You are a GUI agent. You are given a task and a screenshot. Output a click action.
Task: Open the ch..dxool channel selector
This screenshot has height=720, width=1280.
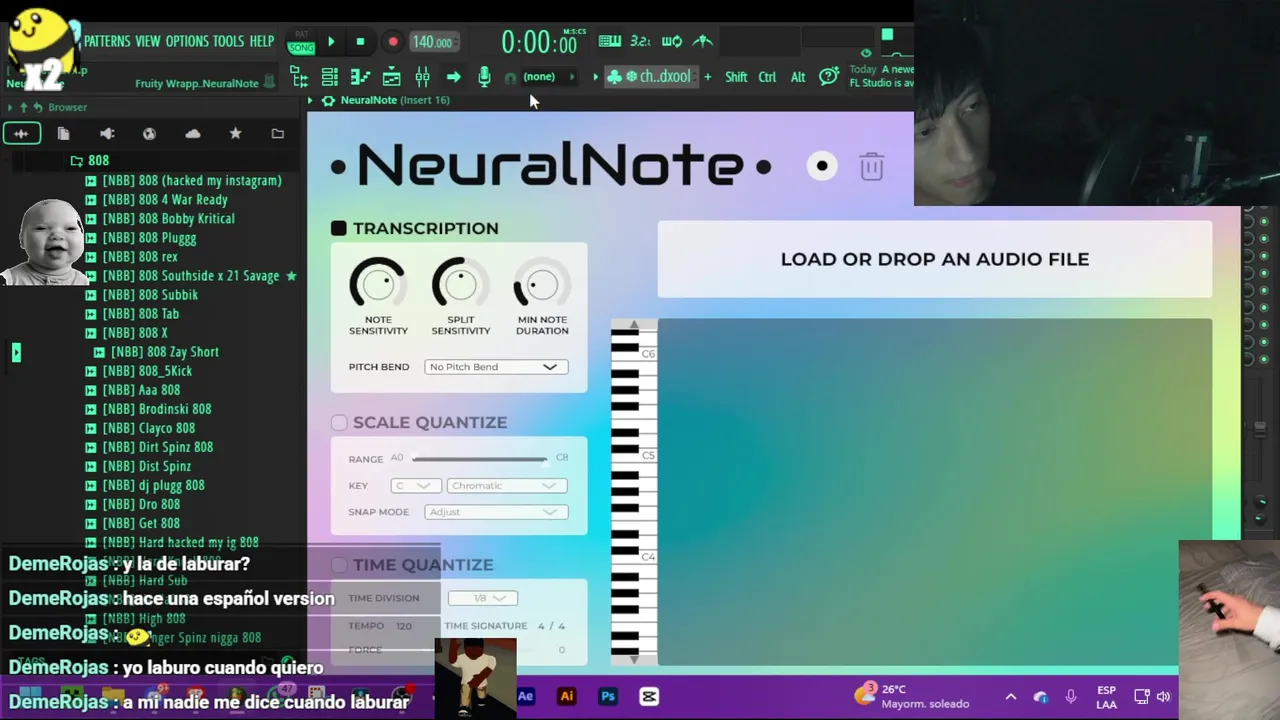650,77
